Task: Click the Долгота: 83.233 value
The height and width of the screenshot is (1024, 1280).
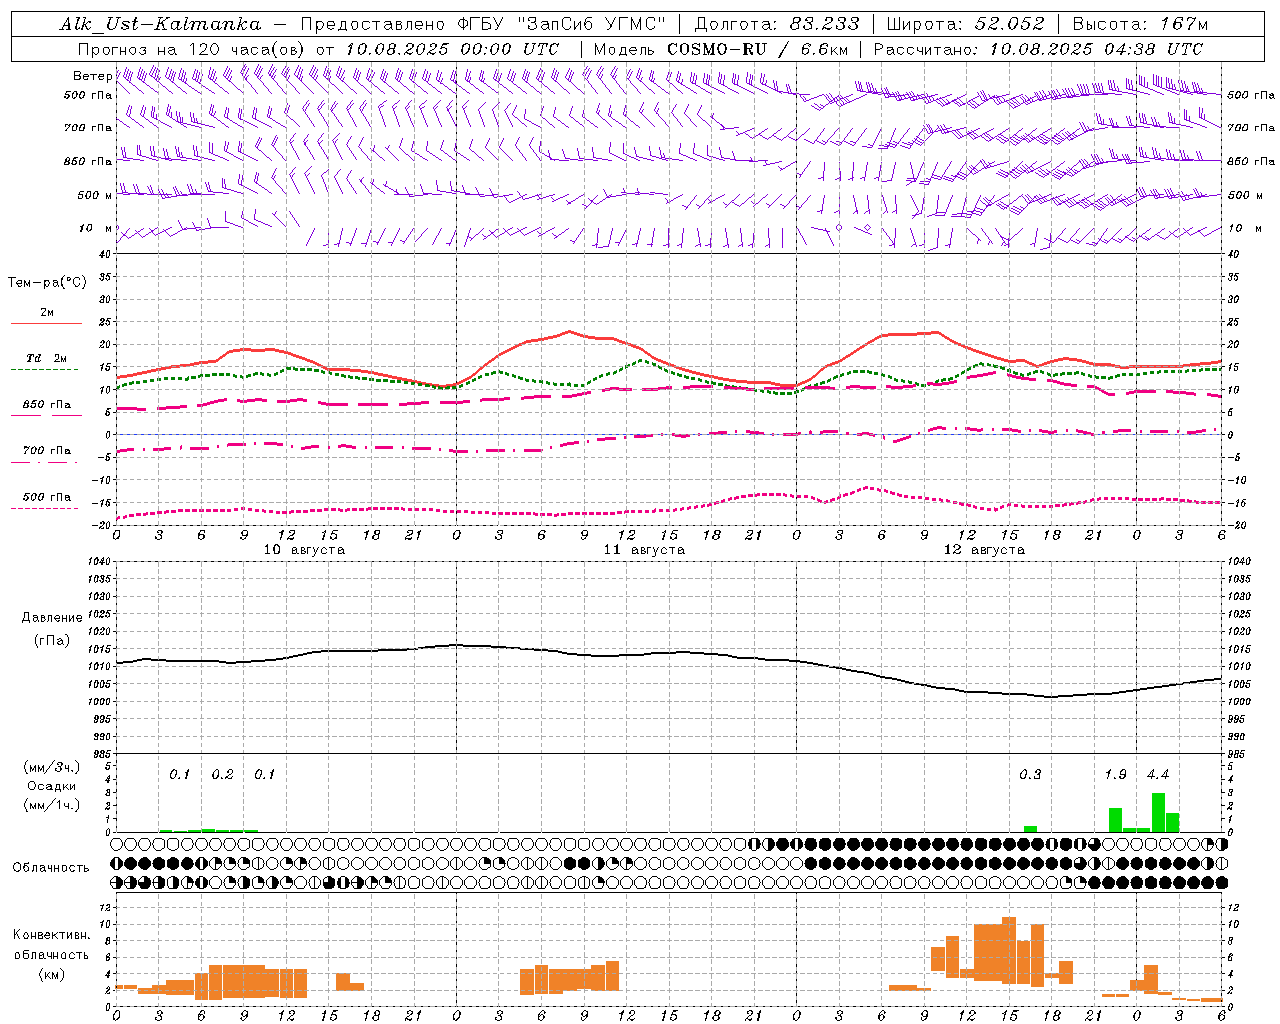Action: click(x=777, y=24)
